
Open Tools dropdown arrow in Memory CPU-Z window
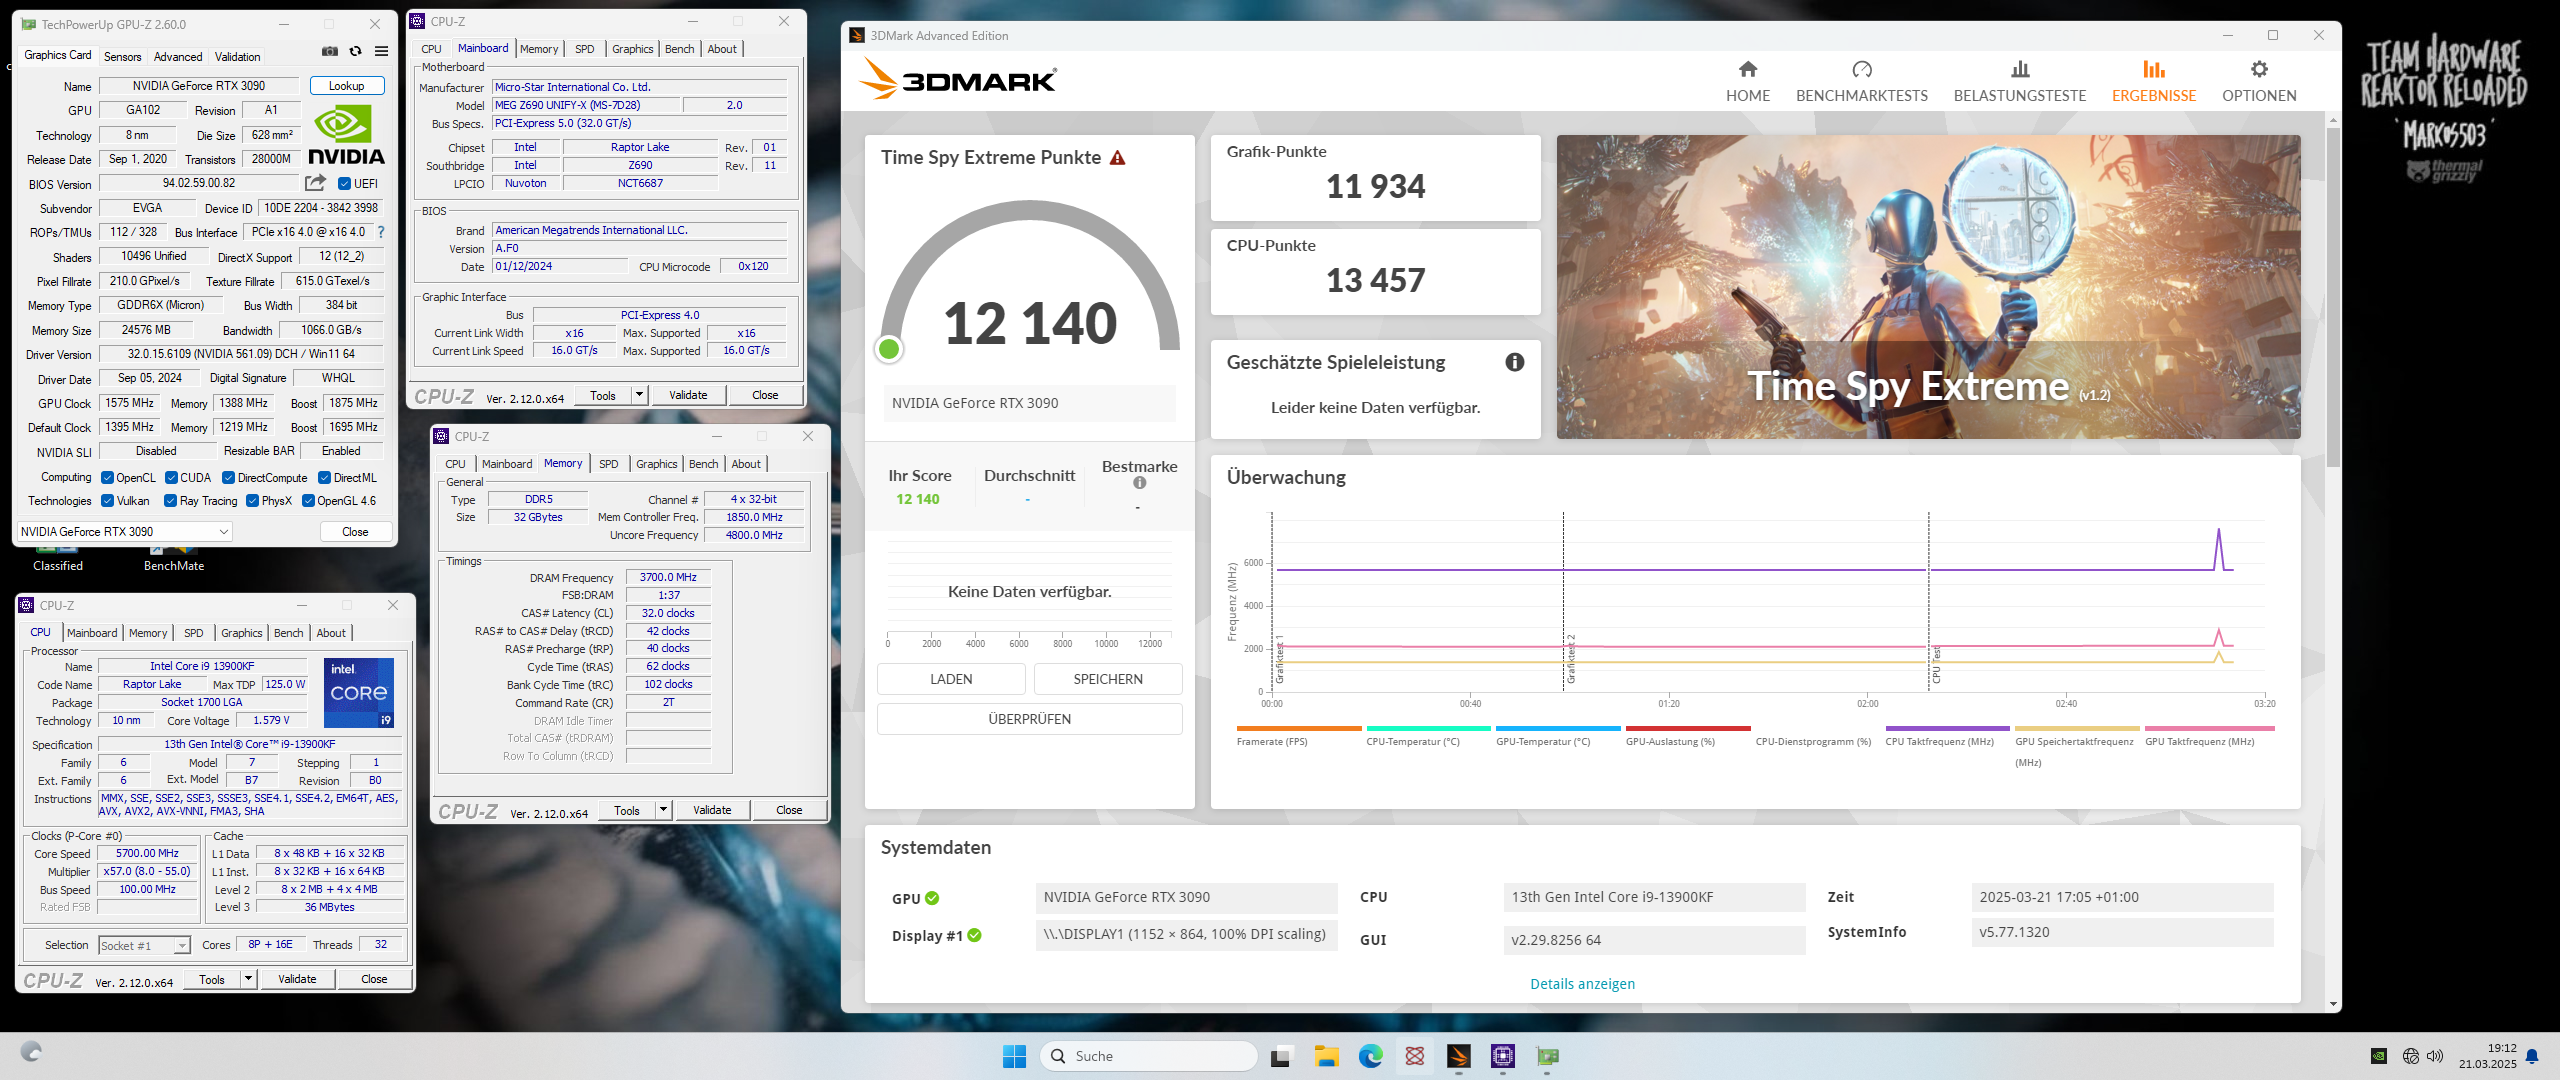click(x=663, y=810)
